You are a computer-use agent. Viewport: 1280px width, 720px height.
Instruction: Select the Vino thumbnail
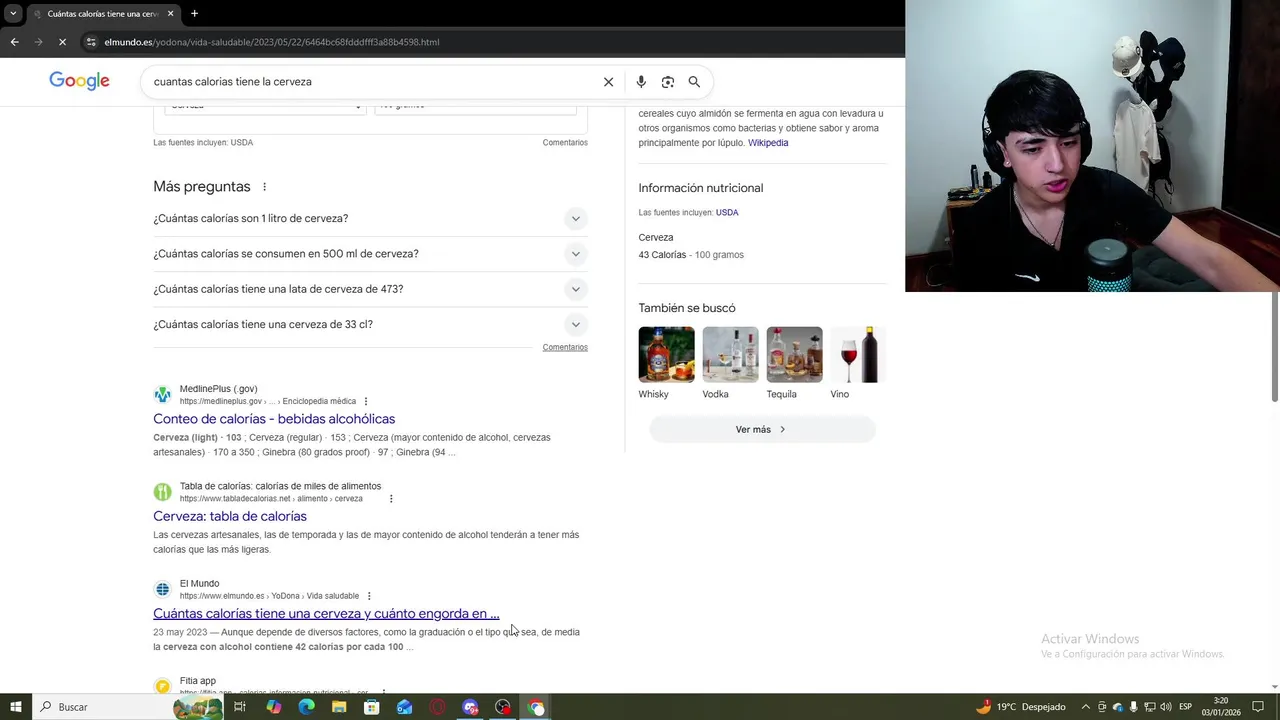pyautogui.click(x=858, y=355)
